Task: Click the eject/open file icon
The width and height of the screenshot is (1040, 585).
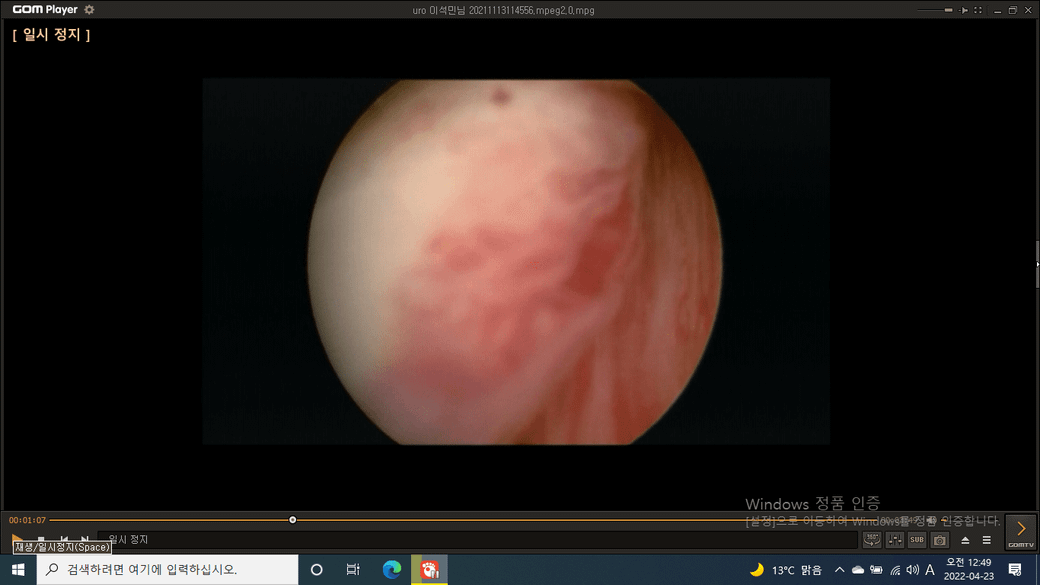Action: coord(965,540)
